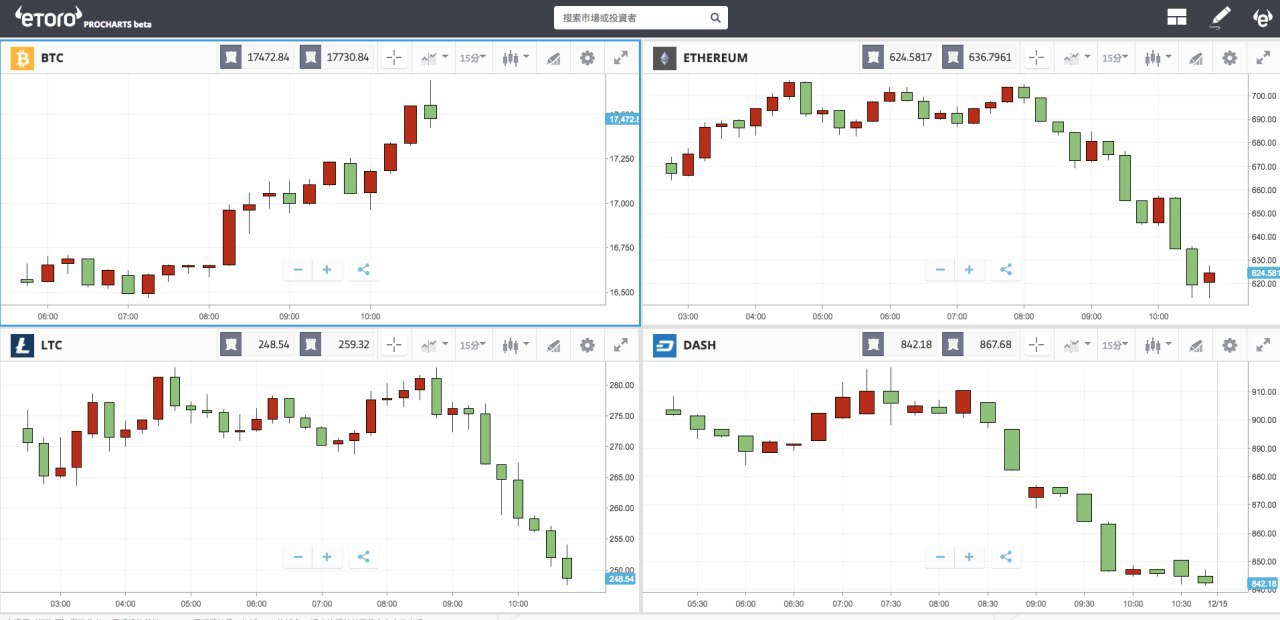The image size is (1280, 620).
Task: Zoom in on the LTC chart
Action: click(x=327, y=556)
